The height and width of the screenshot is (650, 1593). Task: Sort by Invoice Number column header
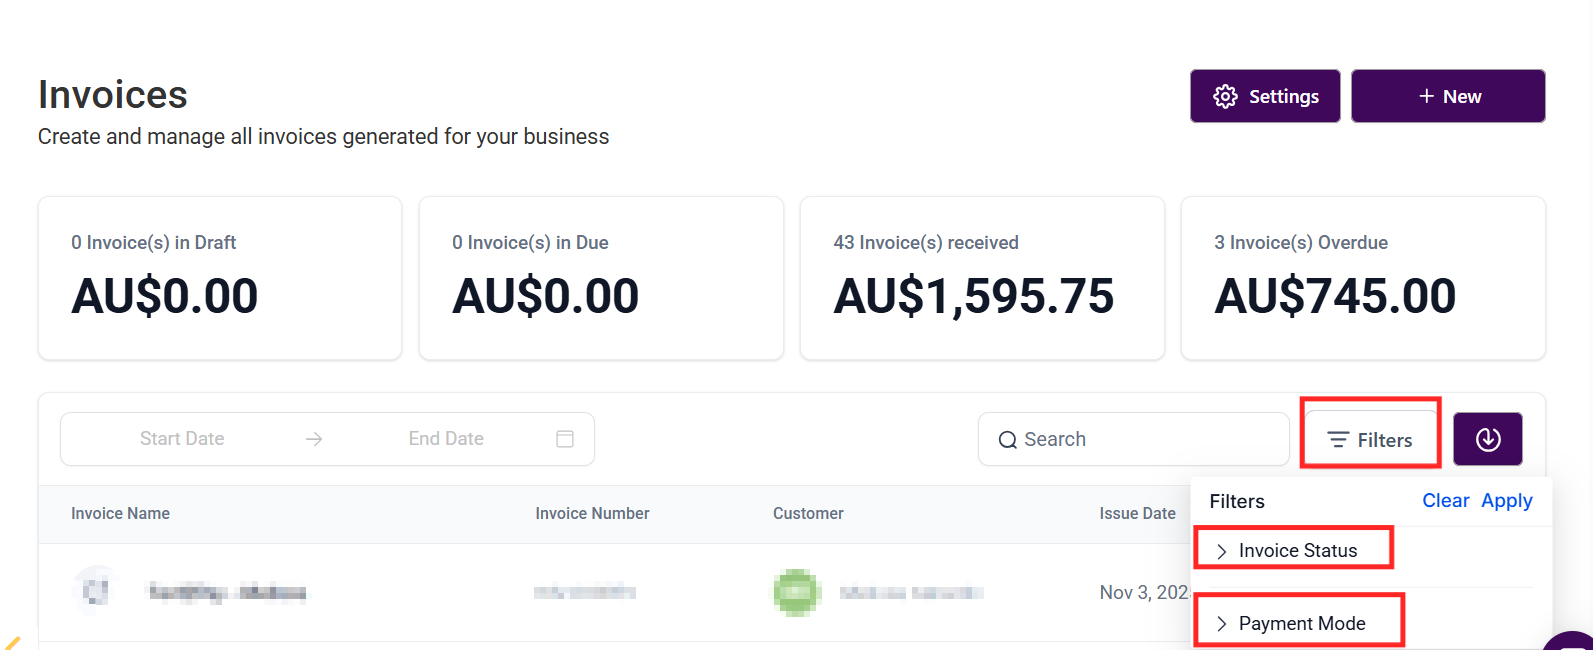coord(592,514)
